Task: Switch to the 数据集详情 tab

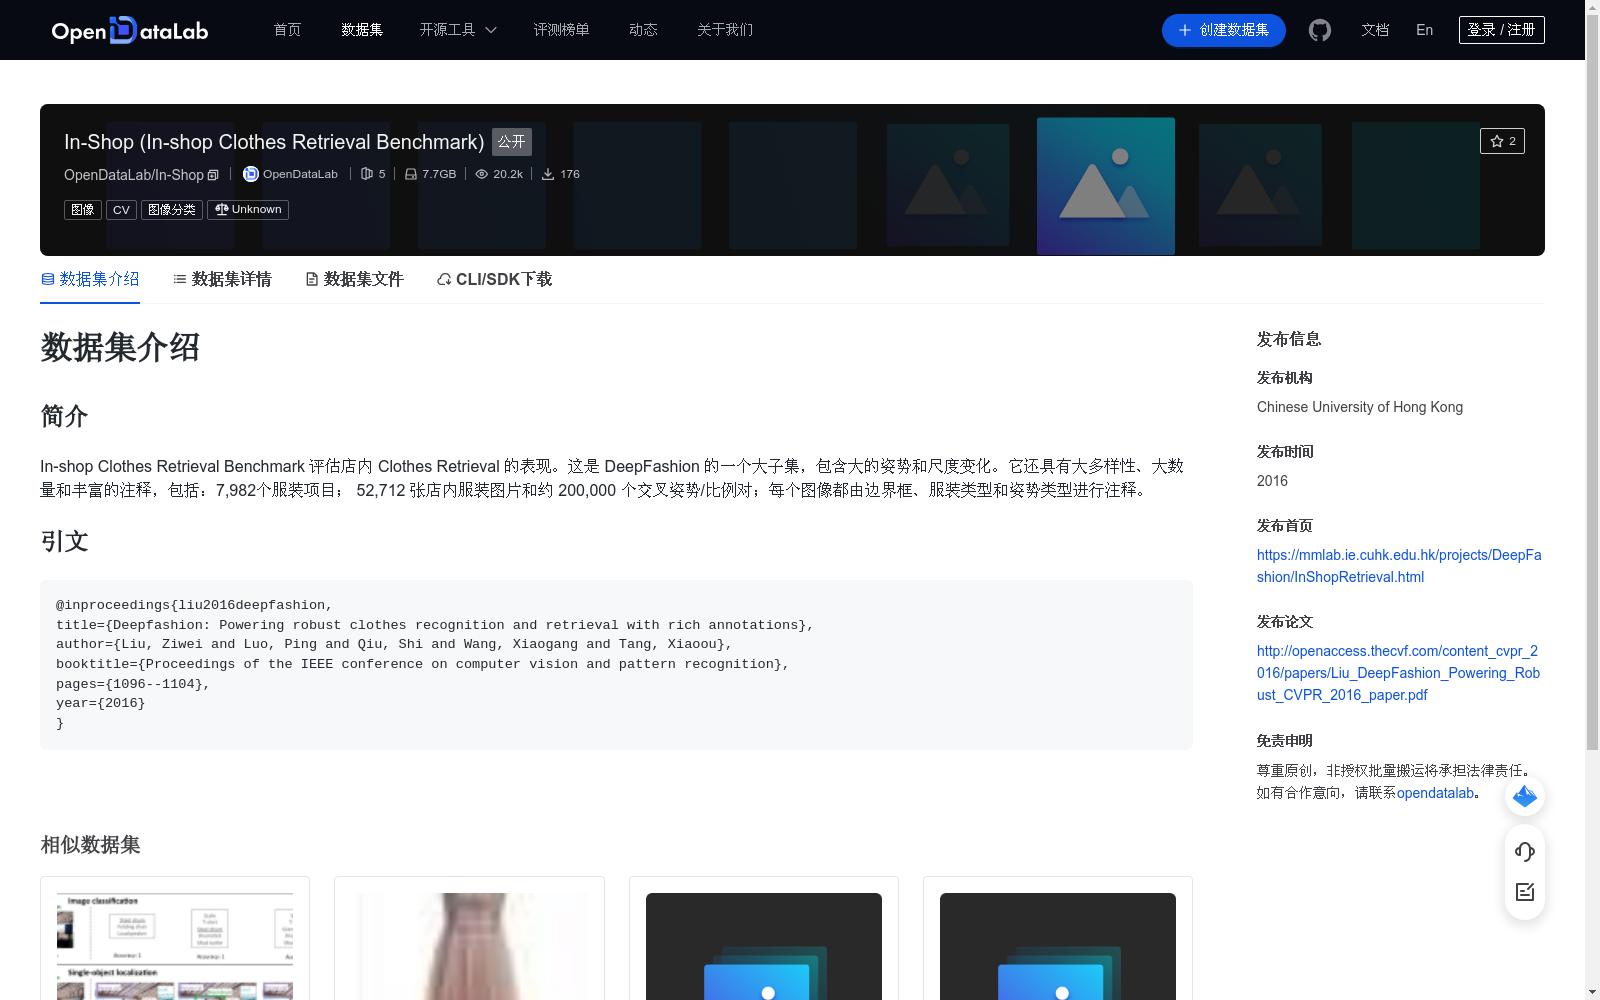Action: click(222, 279)
